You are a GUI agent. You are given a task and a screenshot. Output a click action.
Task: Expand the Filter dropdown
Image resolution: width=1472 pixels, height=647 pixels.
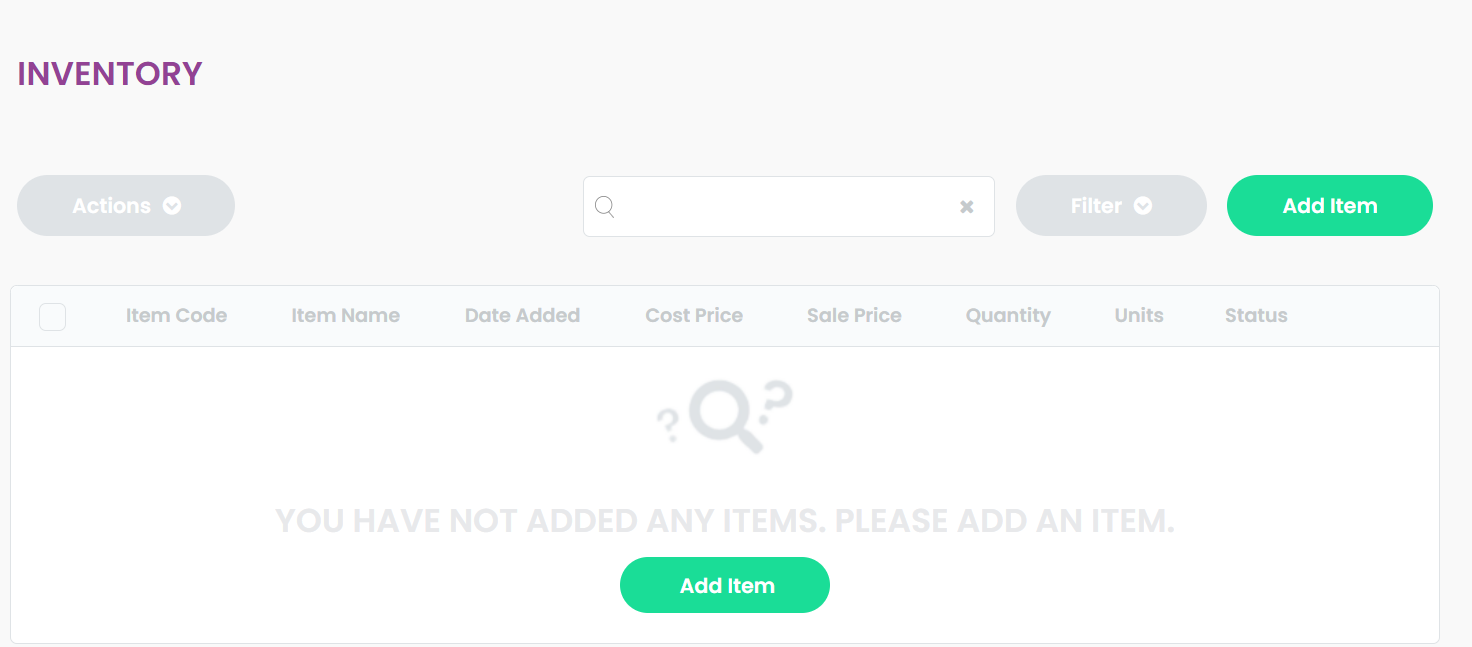pos(1111,206)
